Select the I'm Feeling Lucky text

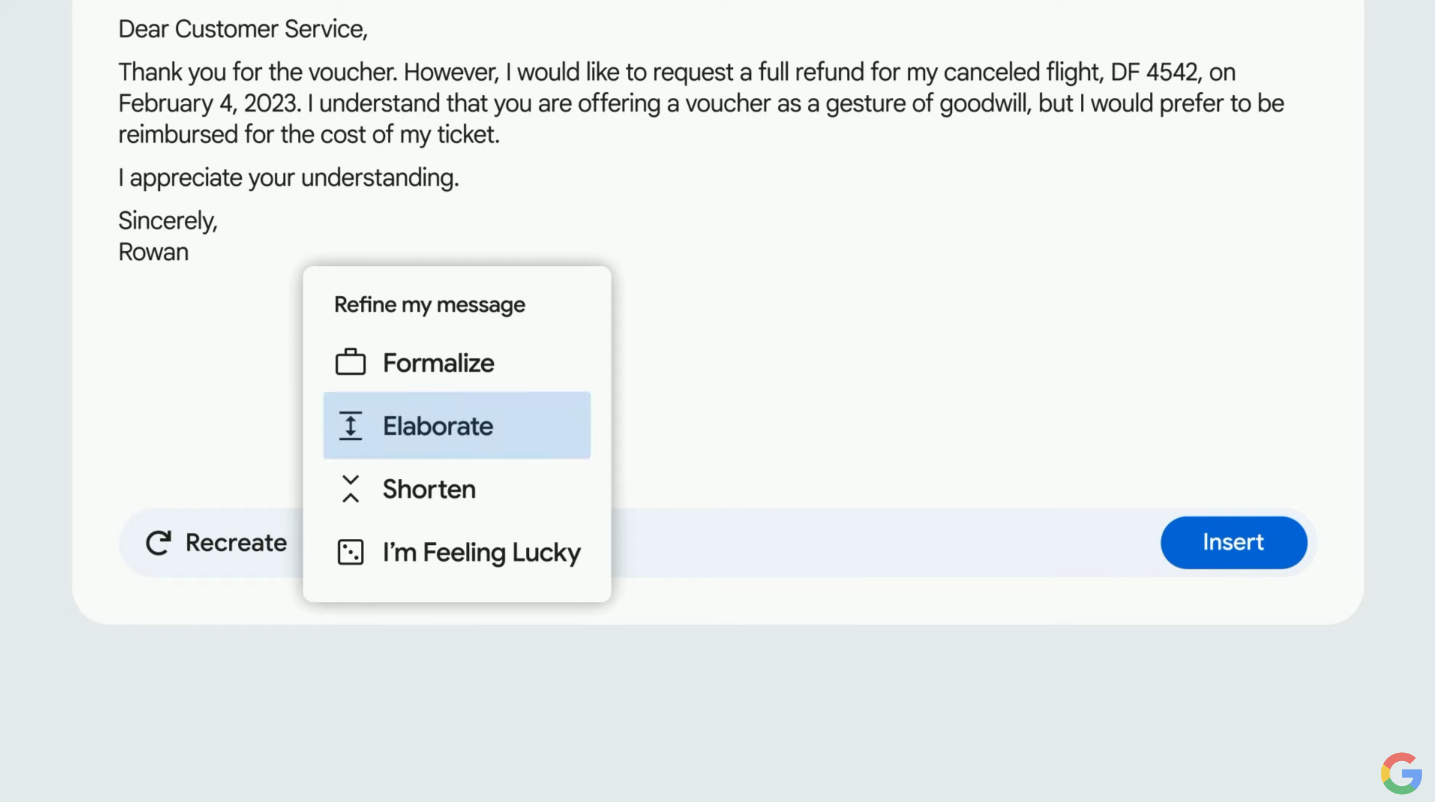pyautogui.click(x=481, y=552)
